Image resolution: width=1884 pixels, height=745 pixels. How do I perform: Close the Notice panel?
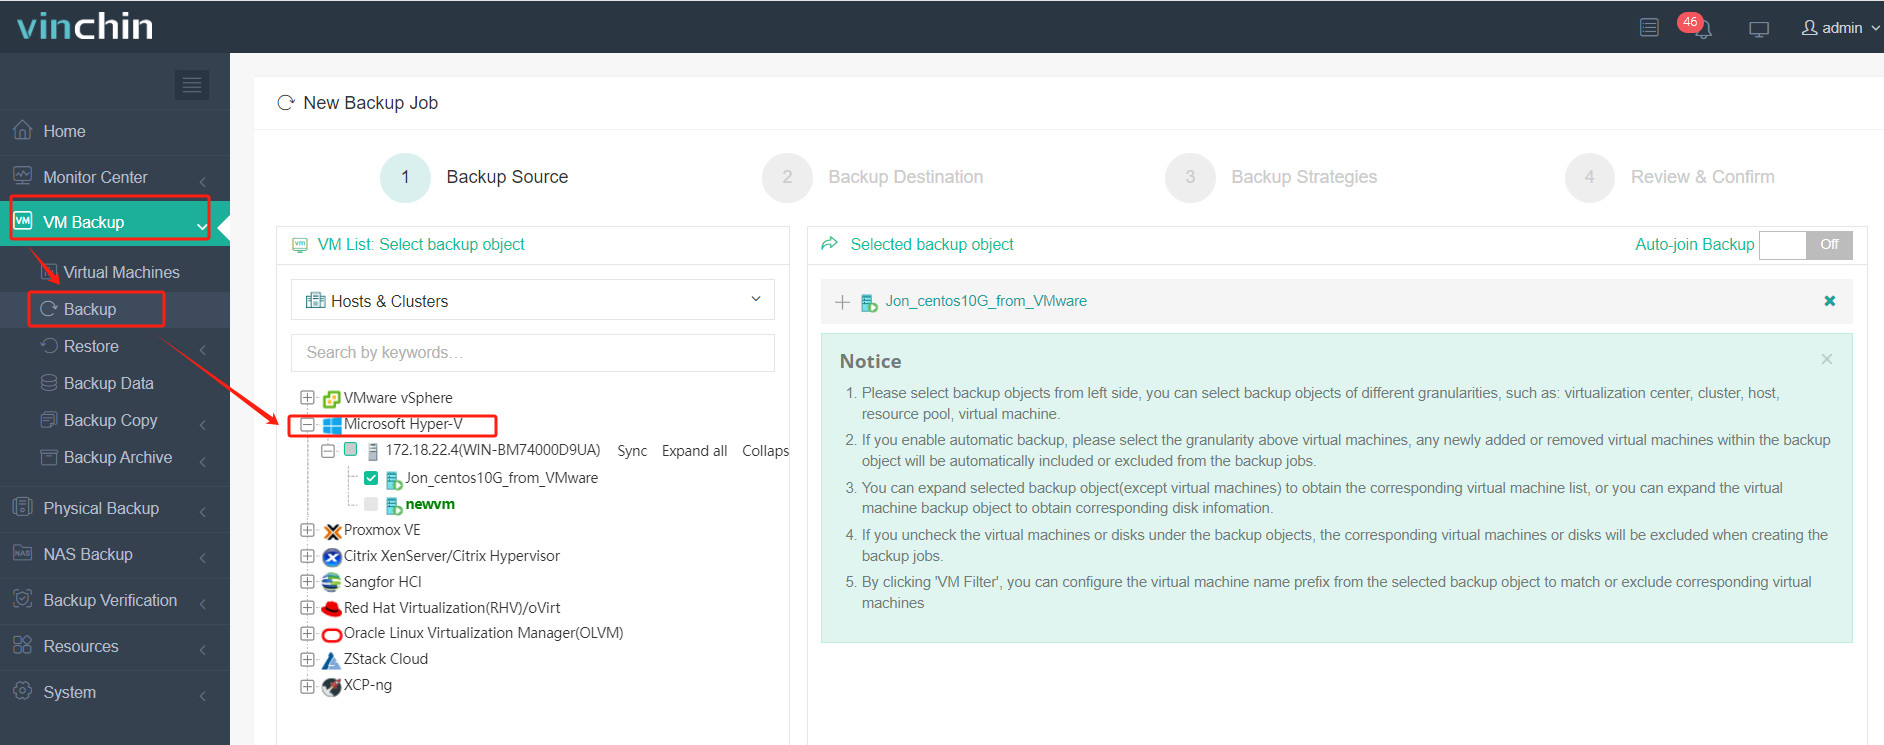[x=1827, y=359]
